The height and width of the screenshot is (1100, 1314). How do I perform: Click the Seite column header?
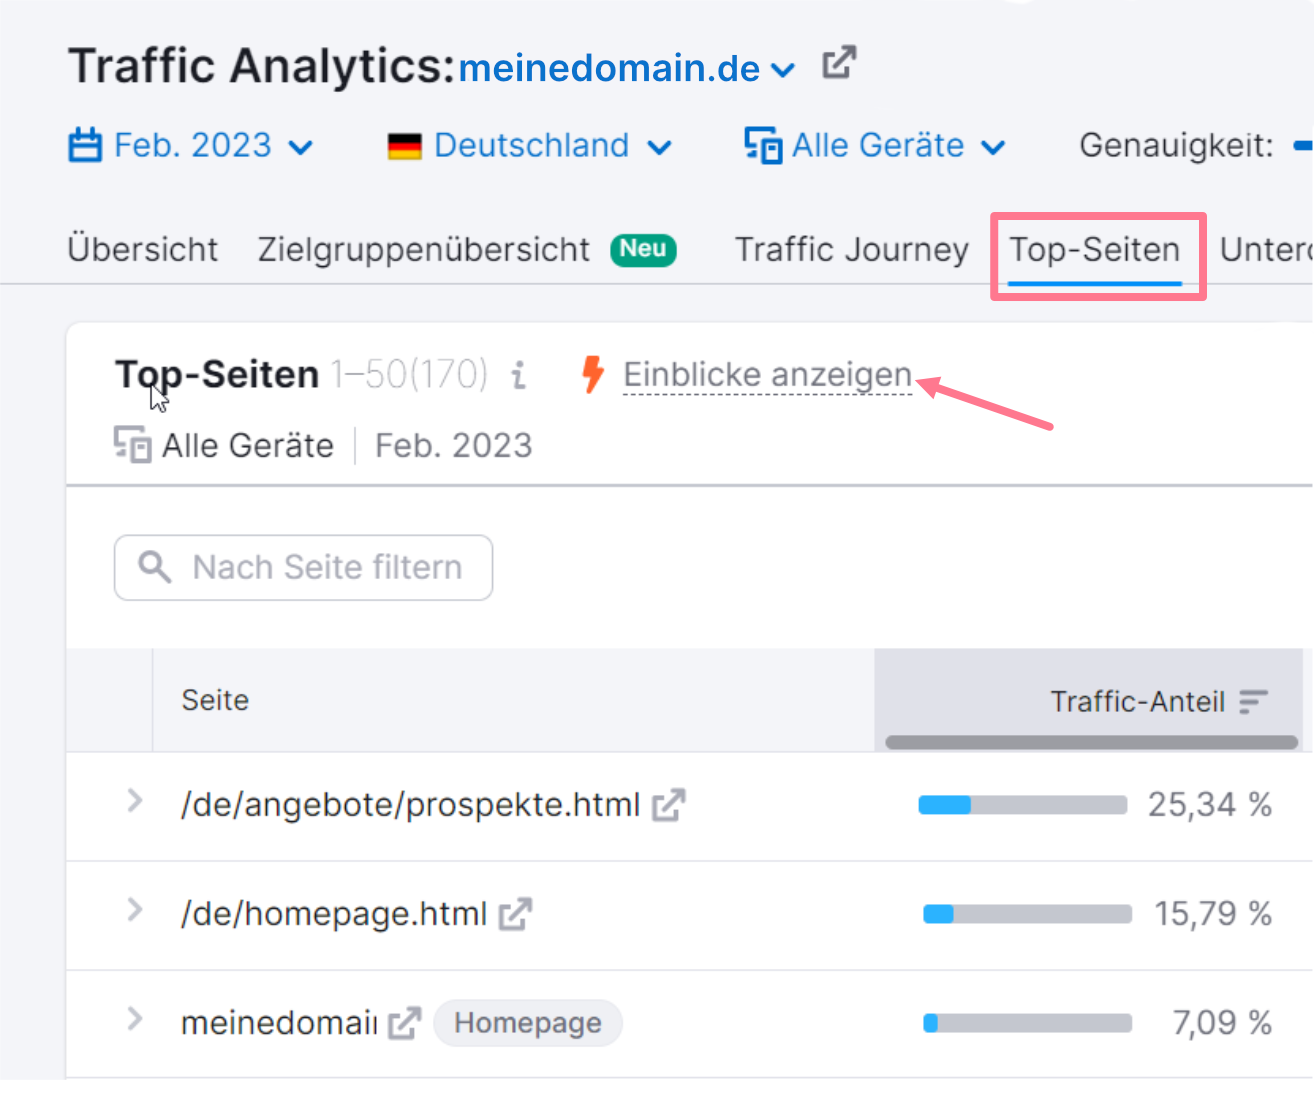click(x=215, y=700)
